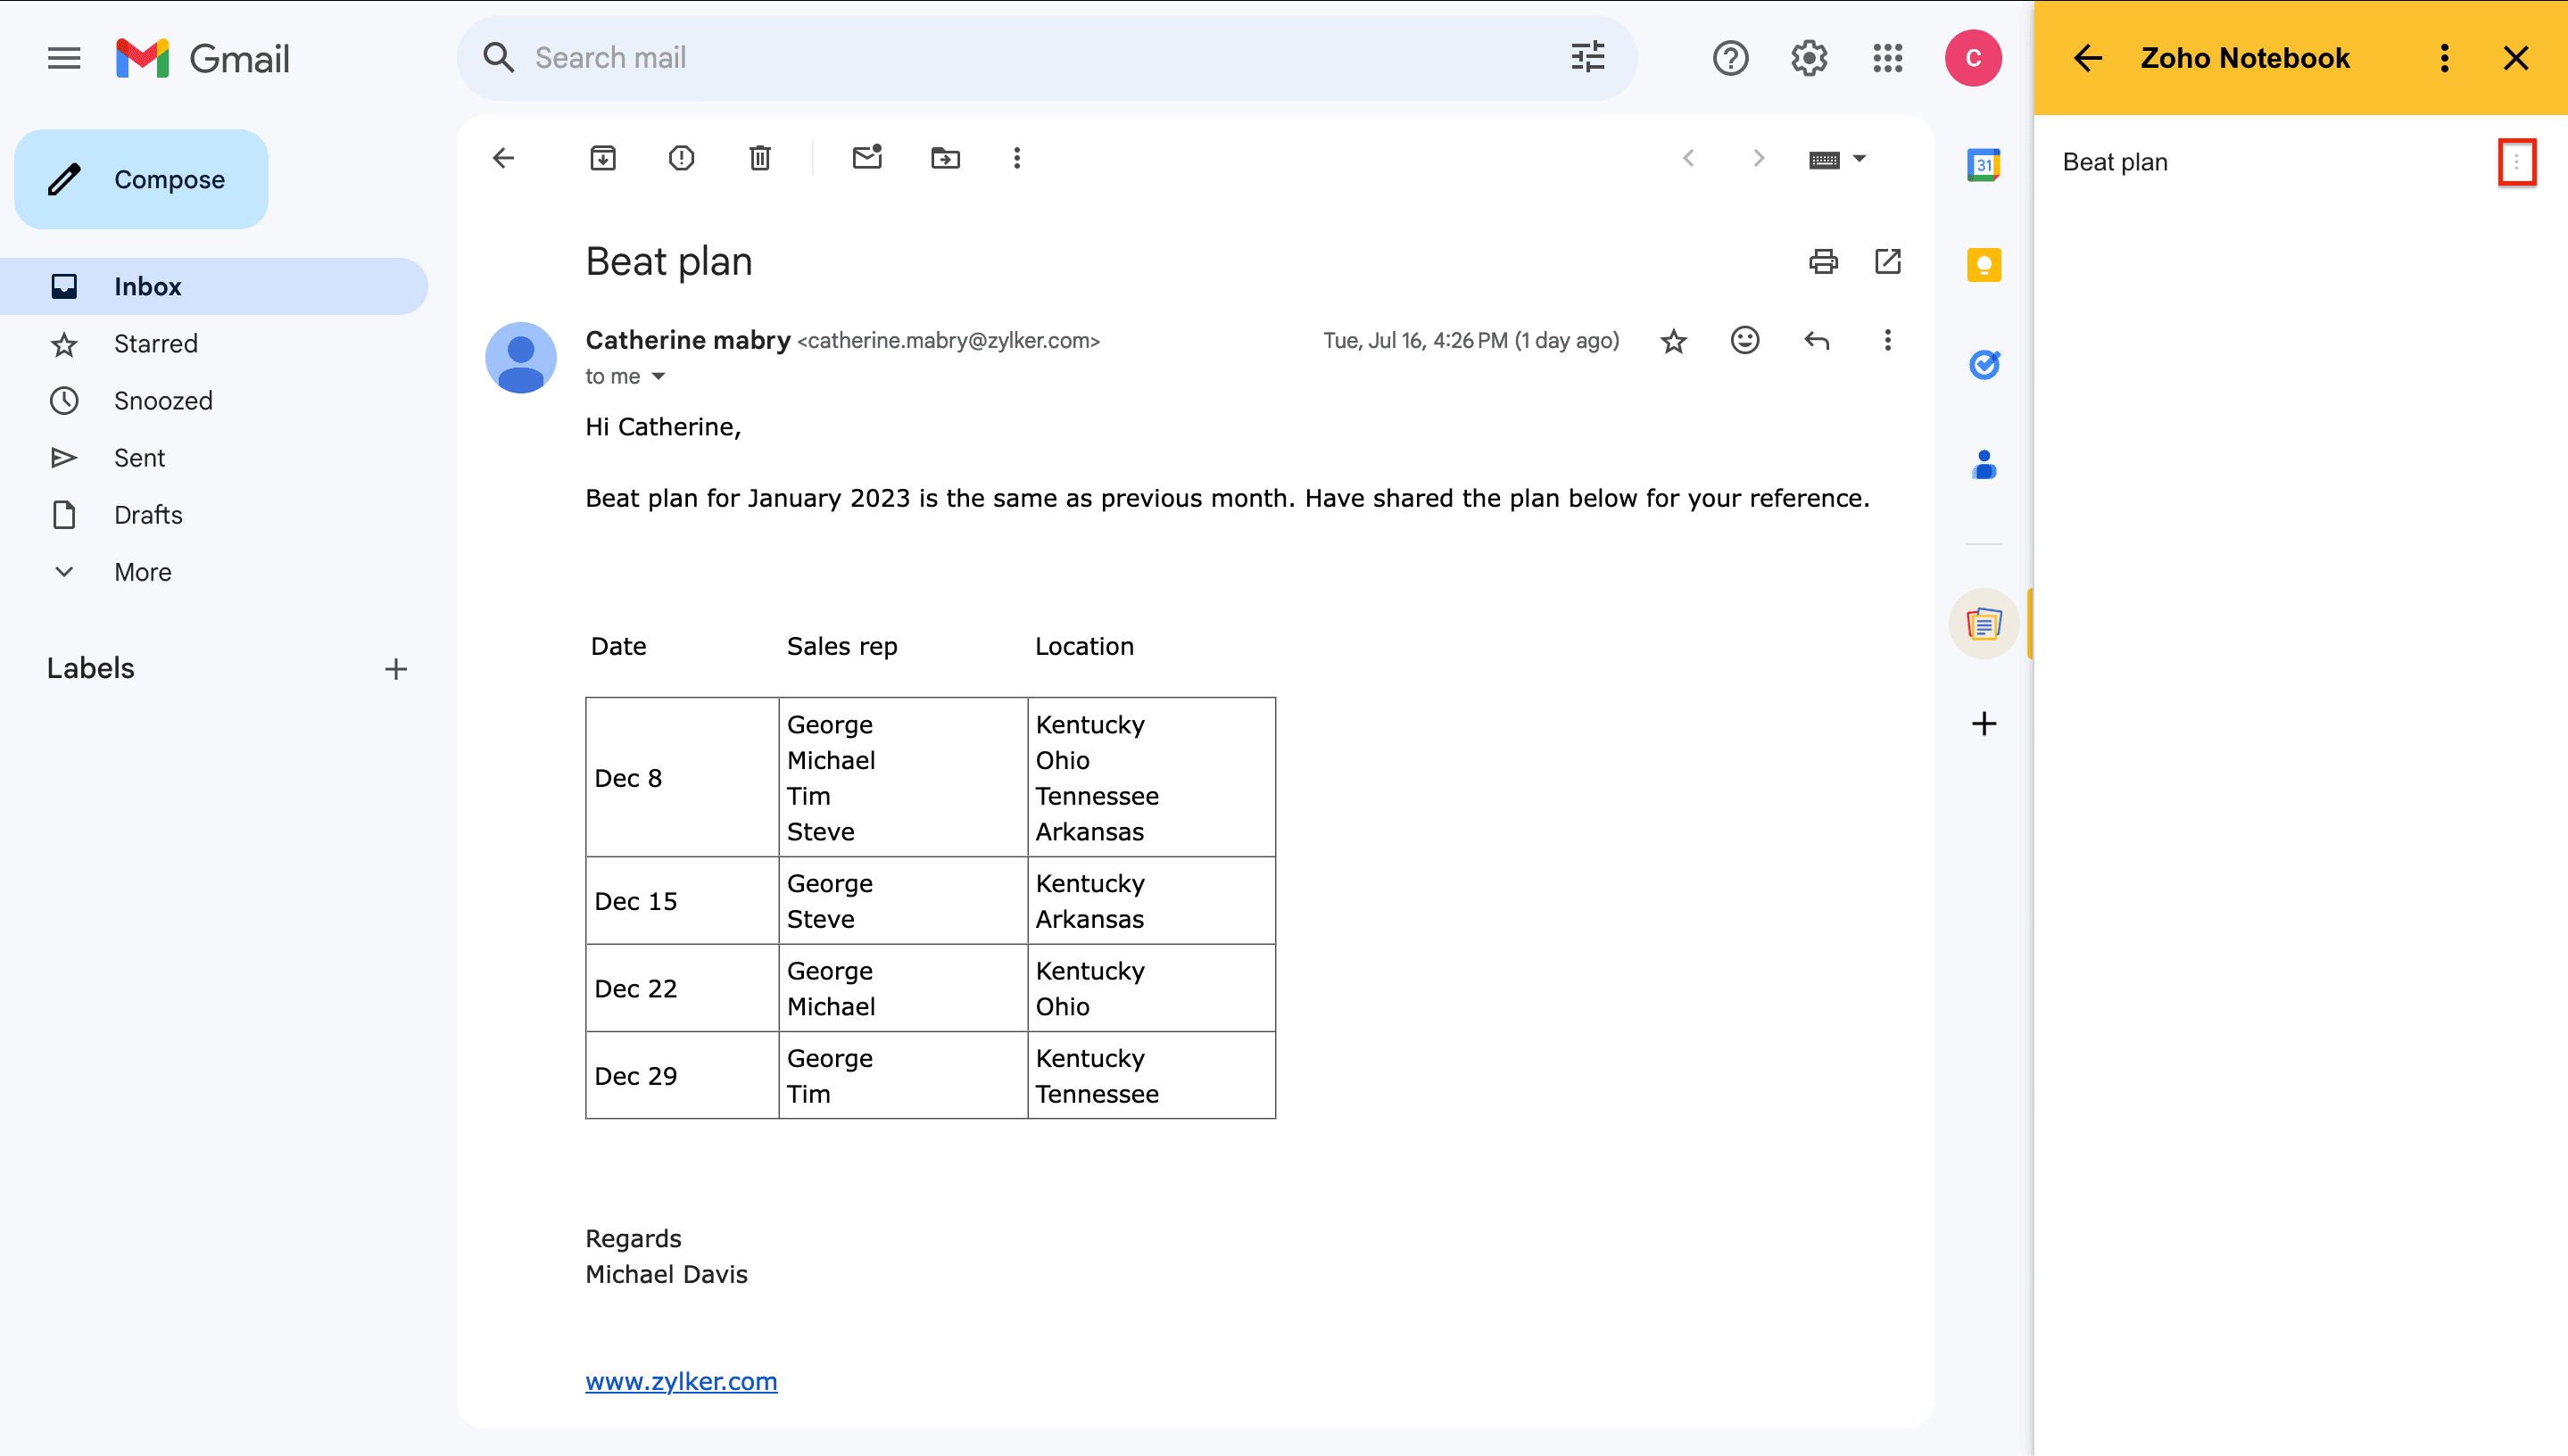Image resolution: width=2568 pixels, height=1456 pixels.
Task: Show search options filter
Action: (x=1587, y=58)
